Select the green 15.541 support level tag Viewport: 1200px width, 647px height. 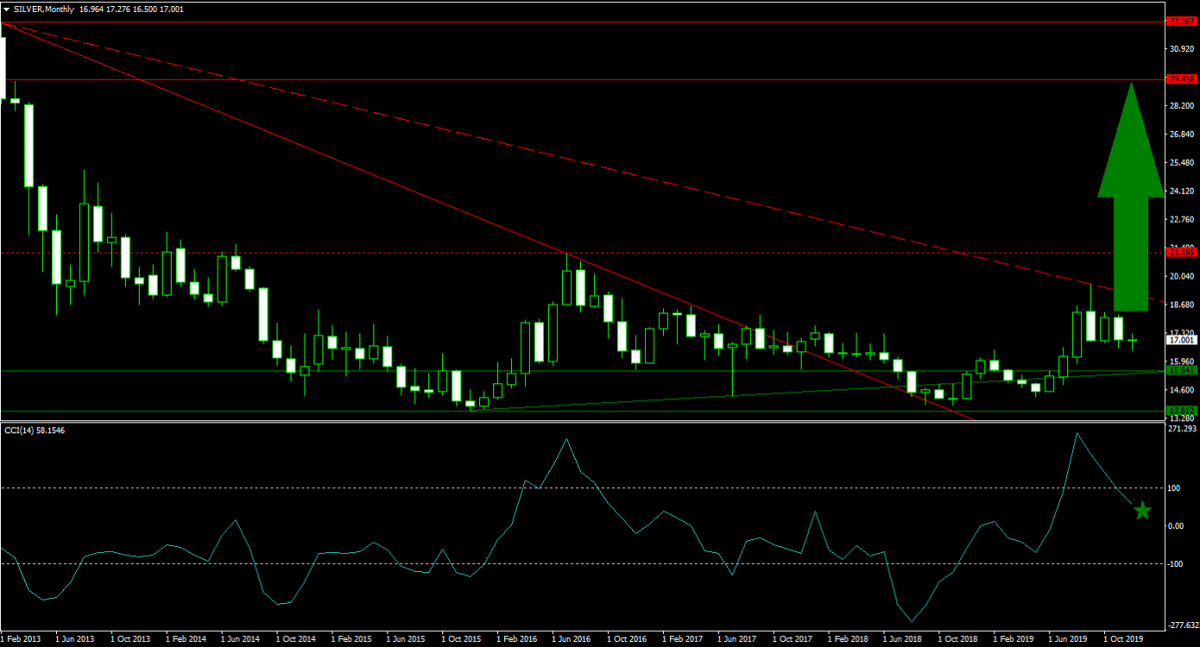point(1181,370)
